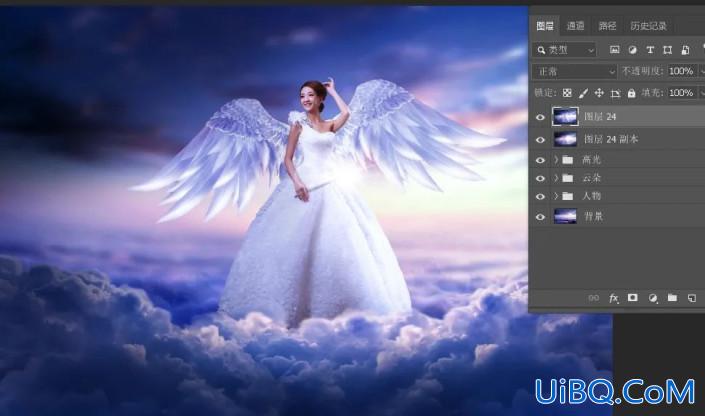Switch to the 图层 tab
The image size is (705, 416).
pyautogui.click(x=545, y=26)
